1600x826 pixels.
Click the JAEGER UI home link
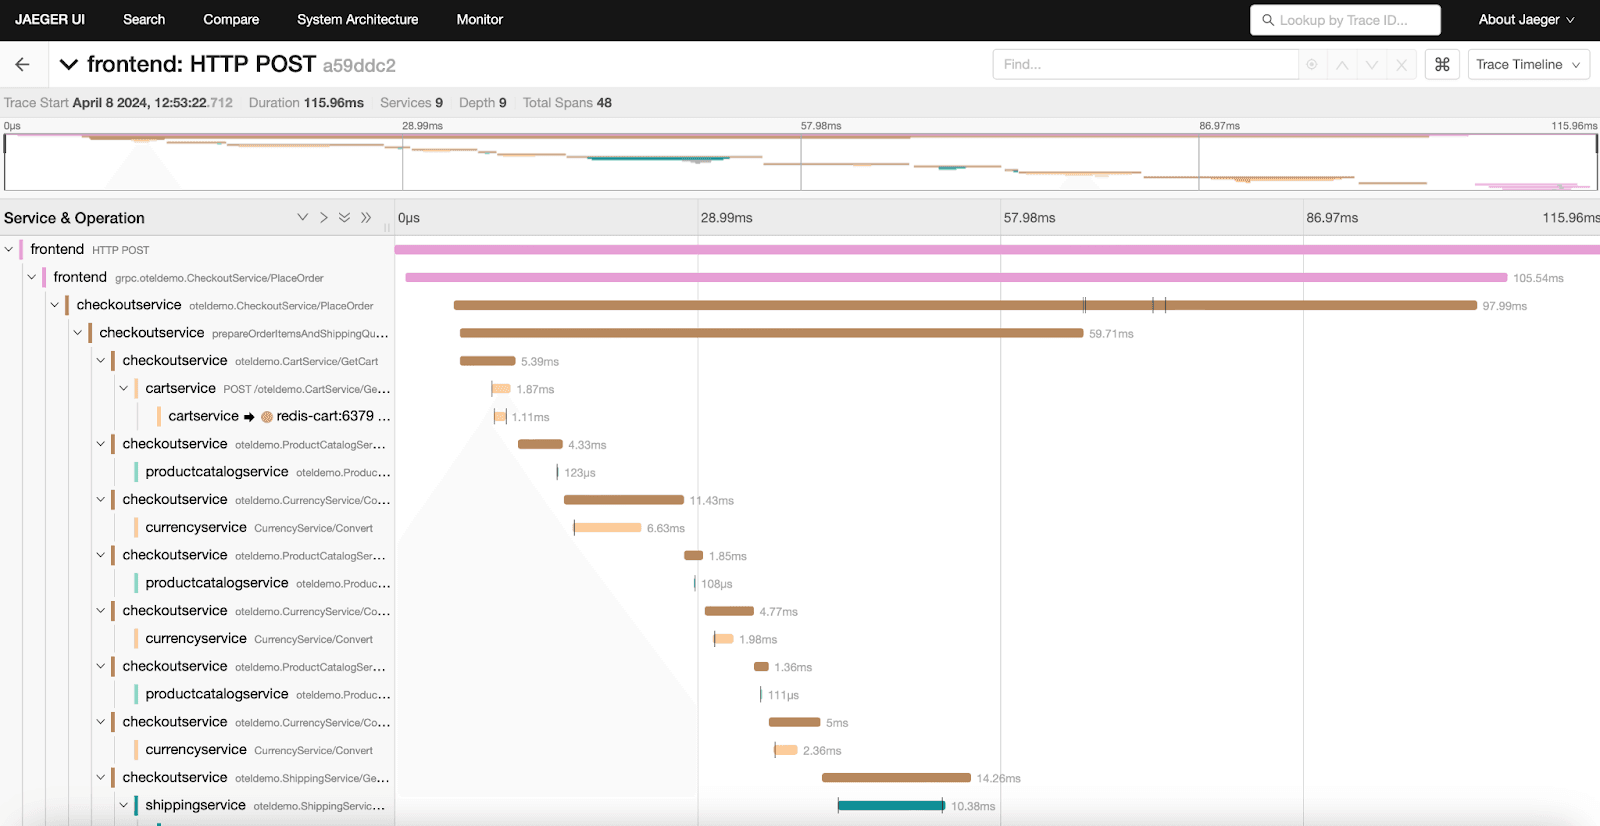(x=50, y=20)
